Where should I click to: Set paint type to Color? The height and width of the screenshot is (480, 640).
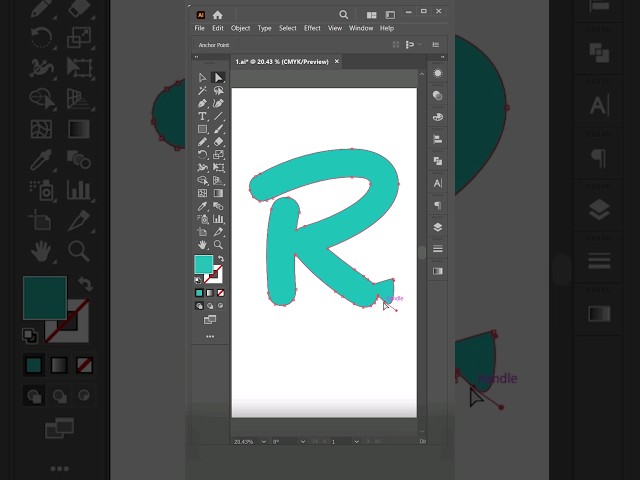pyautogui.click(x=199, y=293)
